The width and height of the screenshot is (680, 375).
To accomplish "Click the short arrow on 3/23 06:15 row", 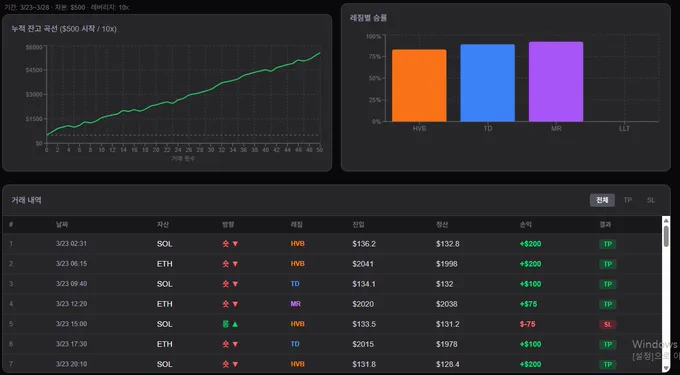I will (235, 264).
